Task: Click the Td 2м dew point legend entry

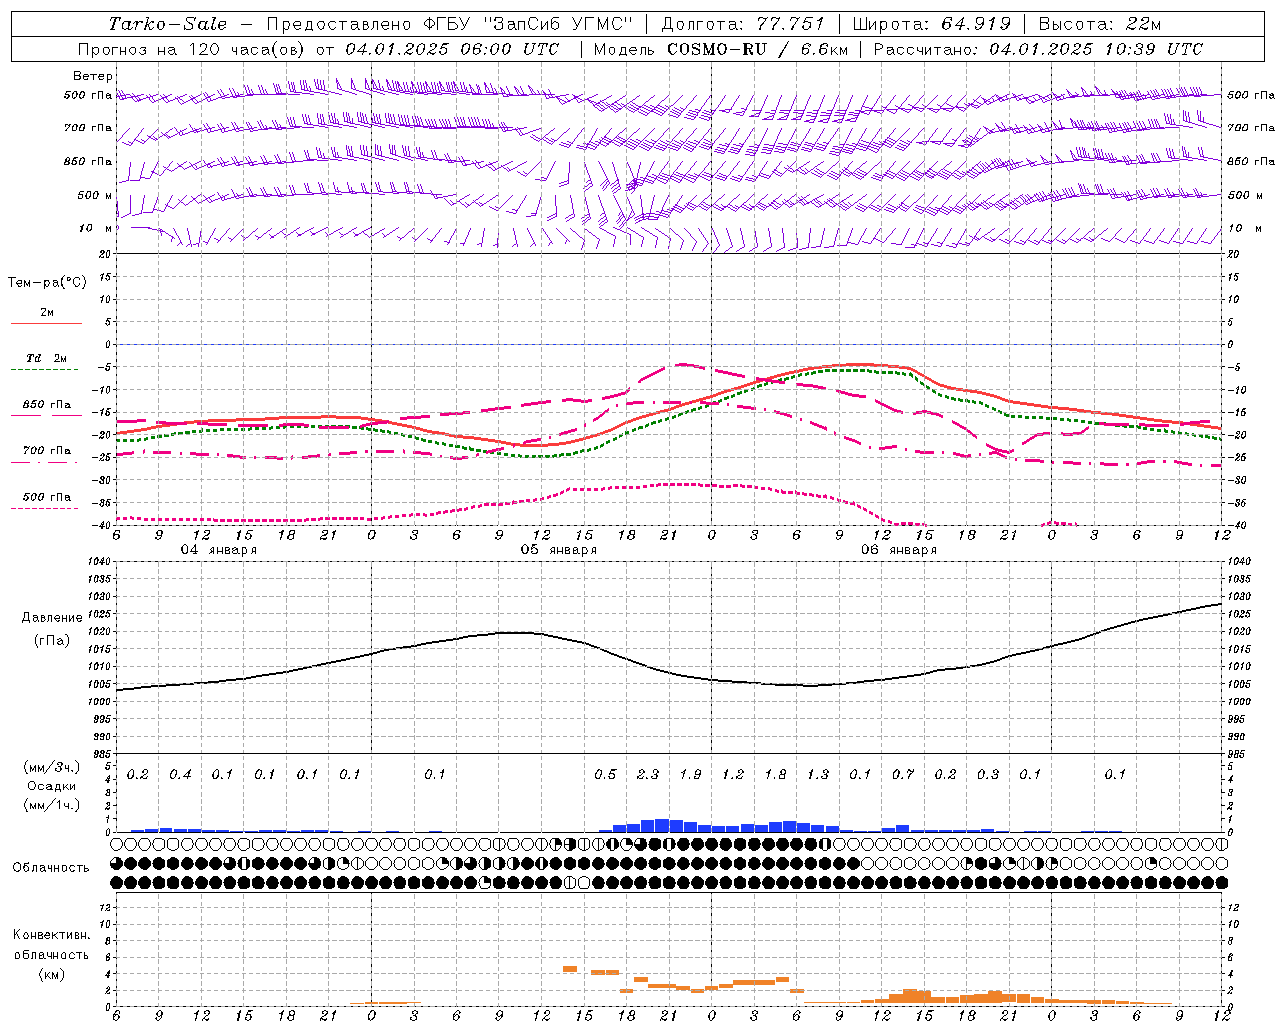Action: [47, 357]
